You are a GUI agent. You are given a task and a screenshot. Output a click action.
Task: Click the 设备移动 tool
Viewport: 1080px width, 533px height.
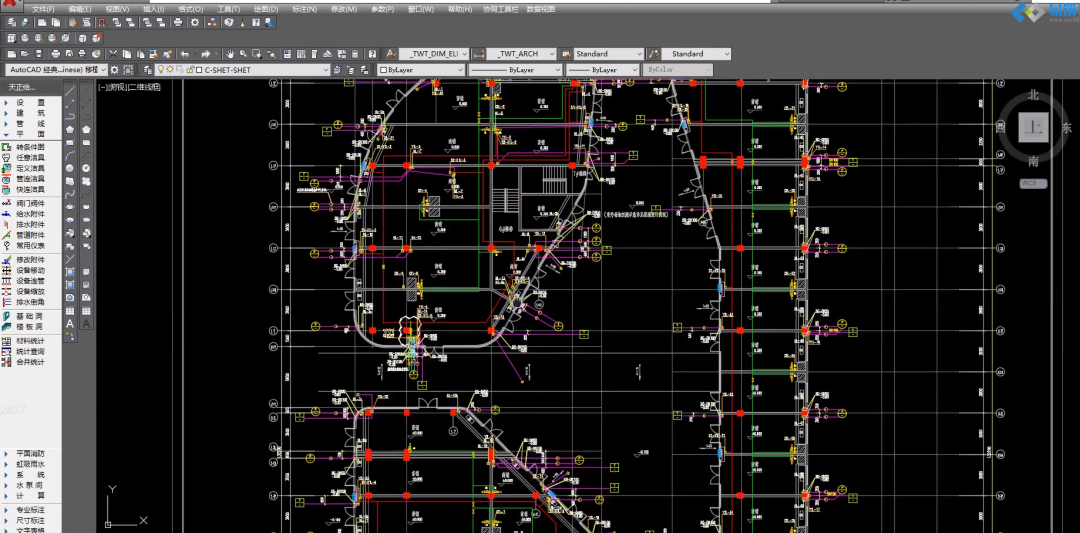(x=30, y=271)
